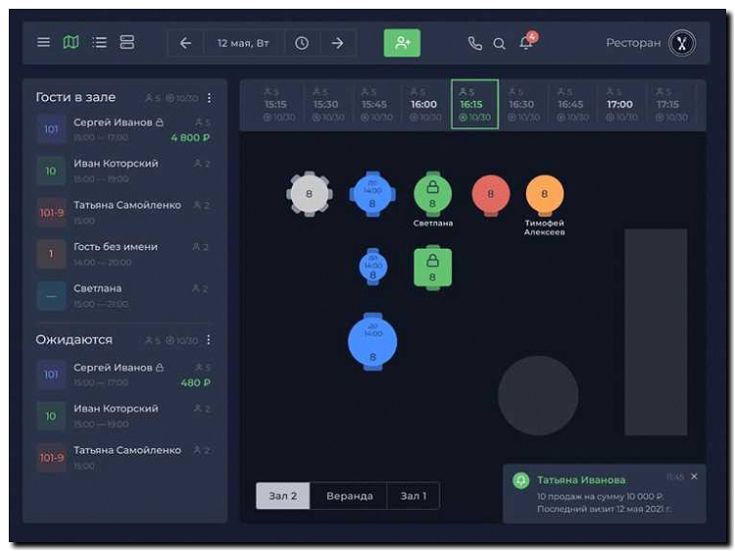
Task: Close the Татьяна Иванова notification
Action: 694,477
